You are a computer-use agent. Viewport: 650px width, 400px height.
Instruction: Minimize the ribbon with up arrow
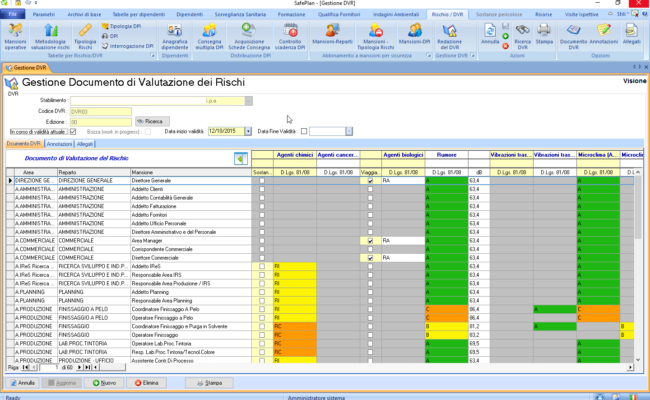[x=610, y=14]
